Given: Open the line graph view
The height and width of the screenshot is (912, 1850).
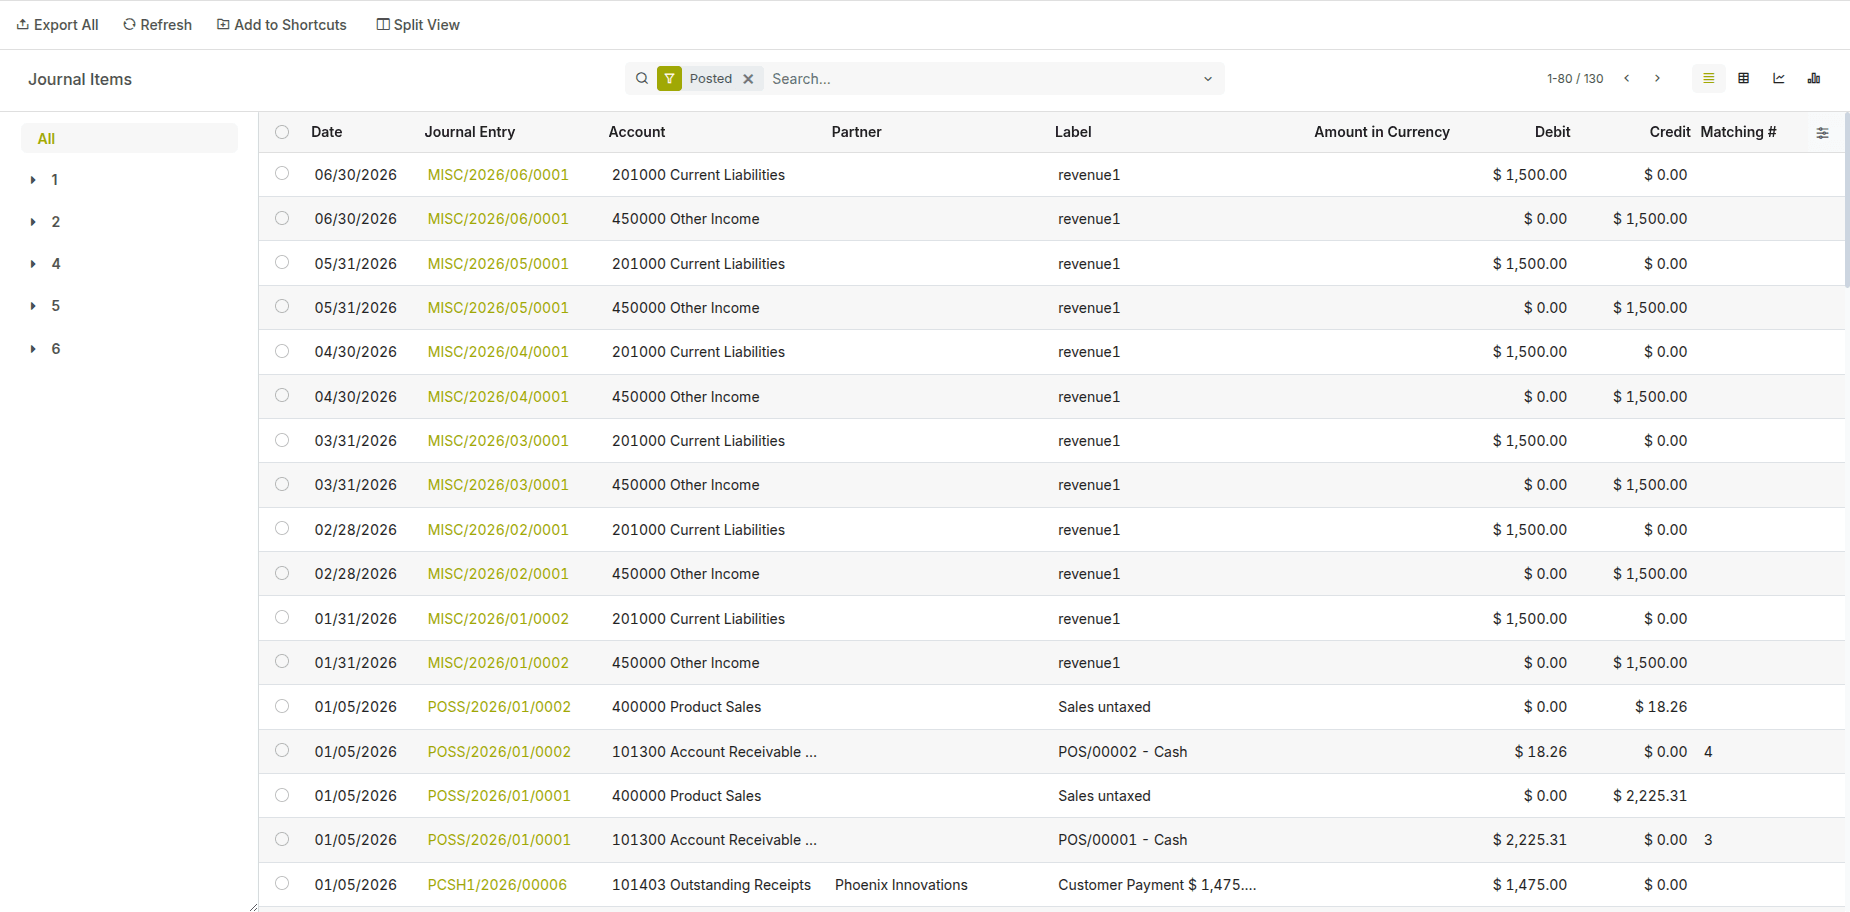Looking at the screenshot, I should tap(1778, 78).
